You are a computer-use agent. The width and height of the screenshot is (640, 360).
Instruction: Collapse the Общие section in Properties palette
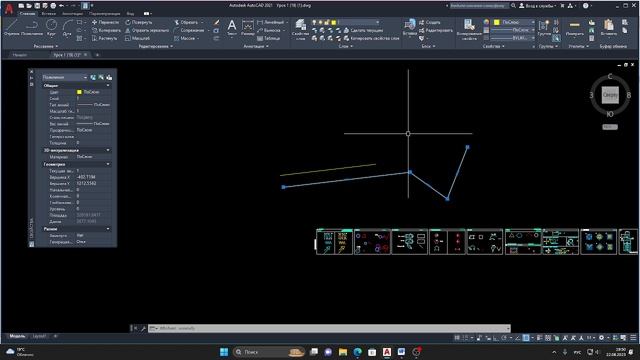pos(108,86)
